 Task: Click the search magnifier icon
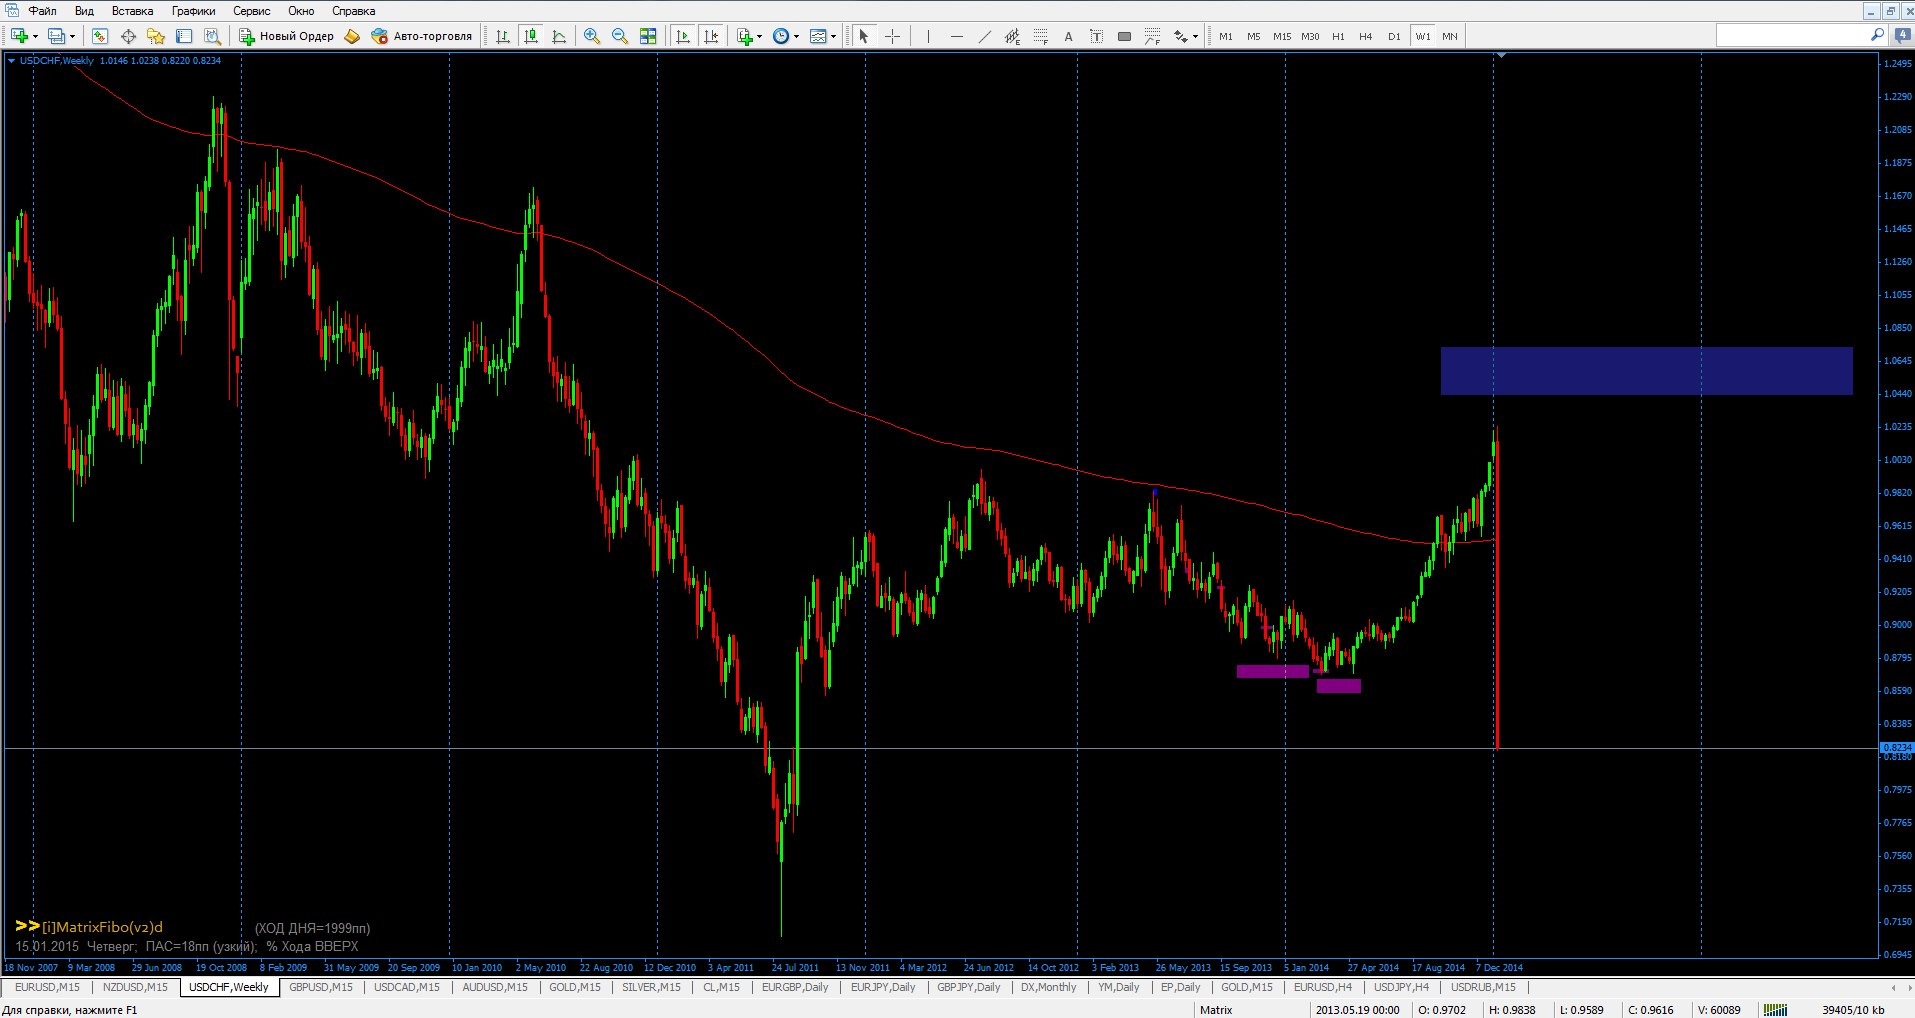1877,35
